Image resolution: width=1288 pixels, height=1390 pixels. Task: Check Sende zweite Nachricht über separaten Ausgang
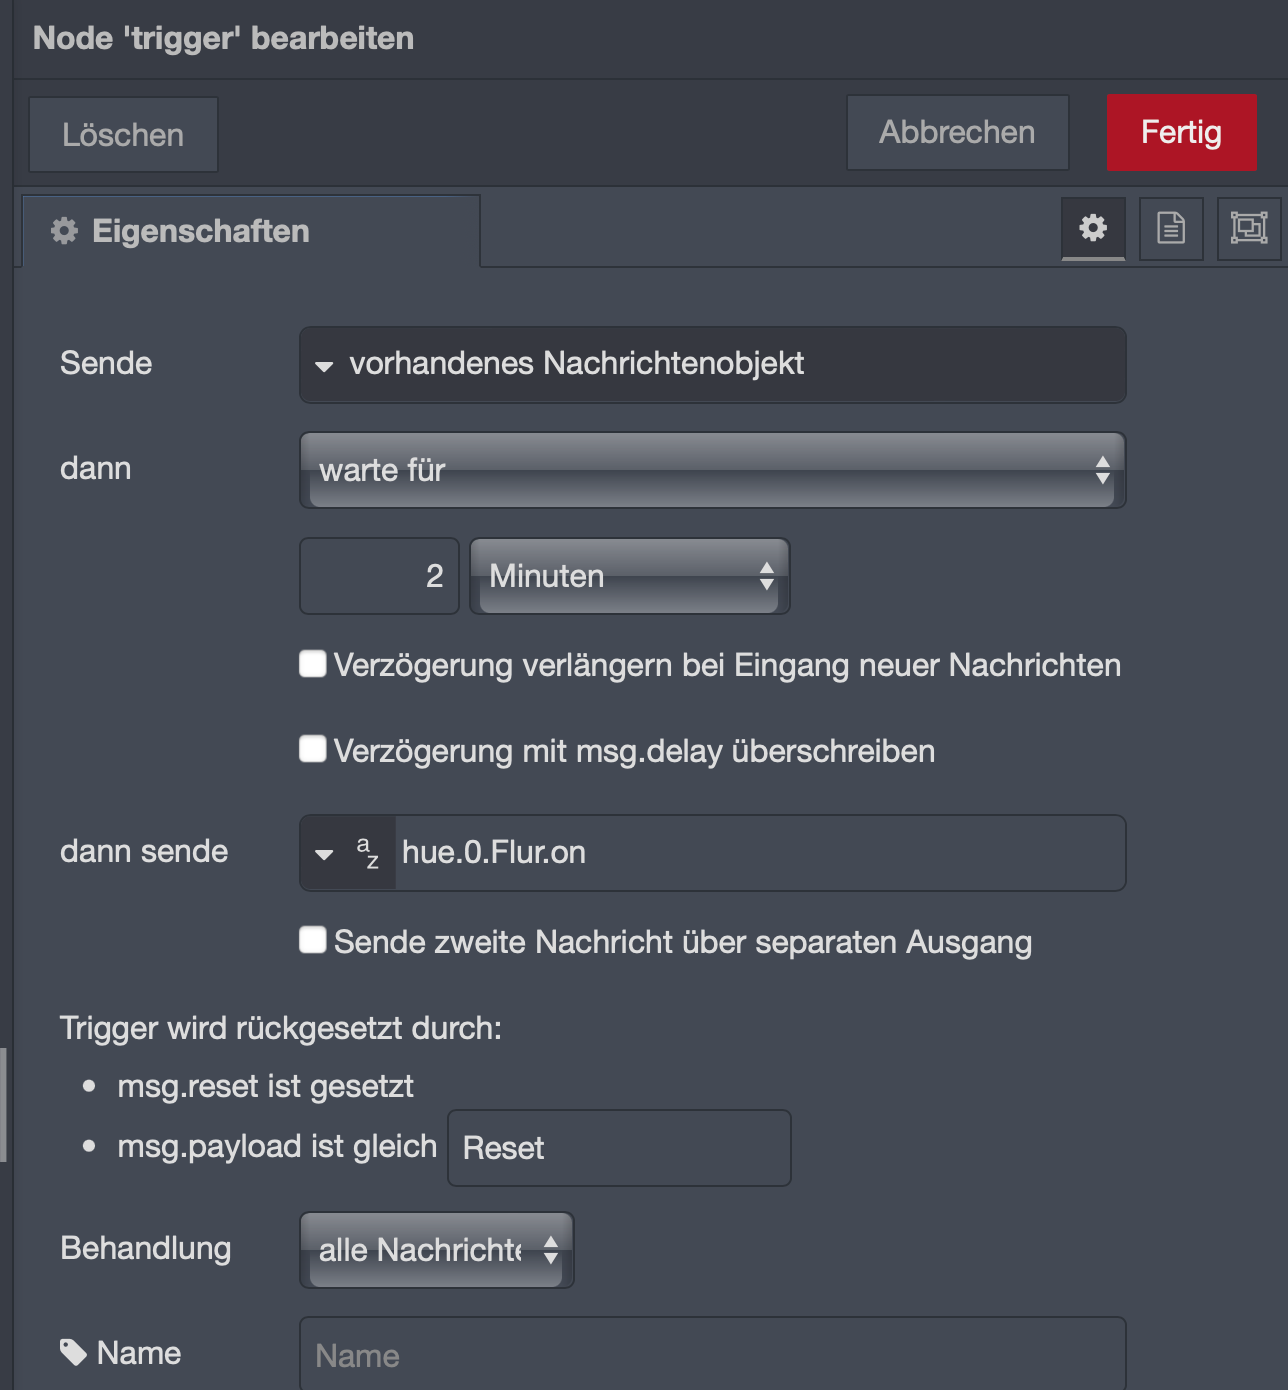point(313,940)
